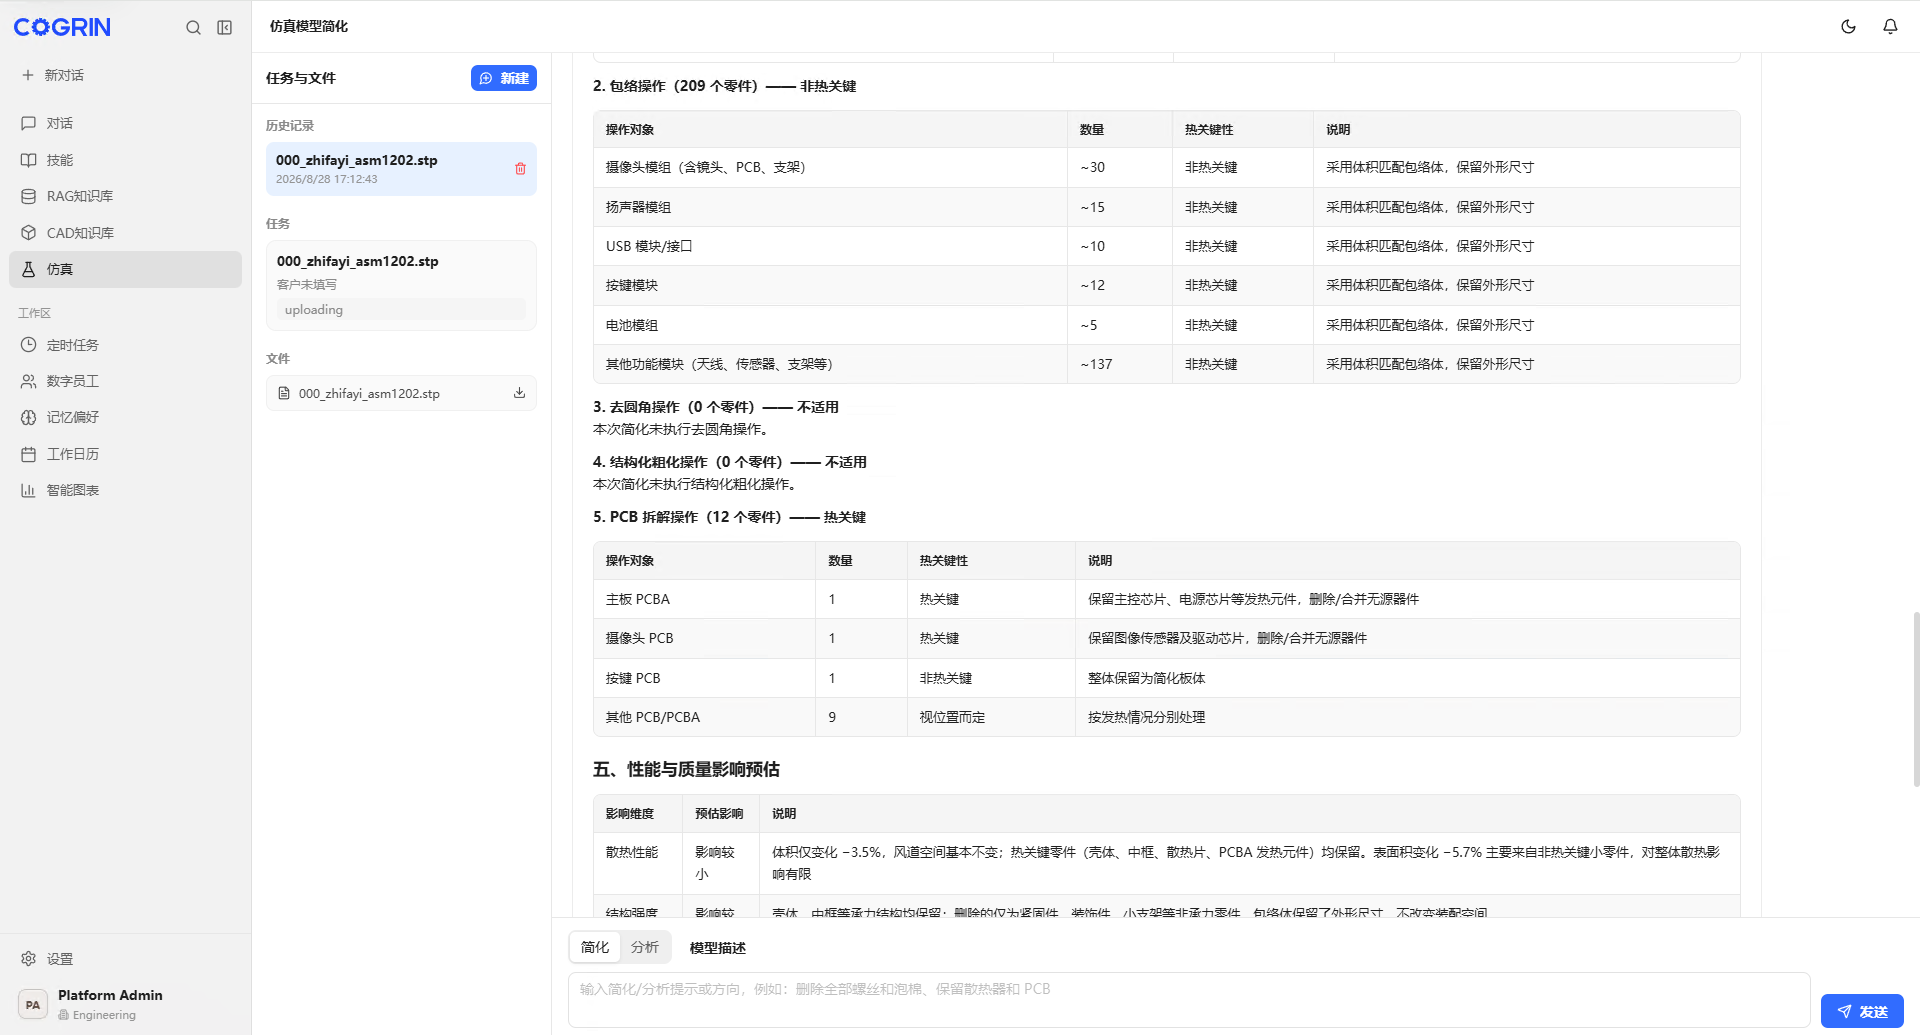Switch to the 简化 tab
The height and width of the screenshot is (1035, 1920).
(595, 947)
